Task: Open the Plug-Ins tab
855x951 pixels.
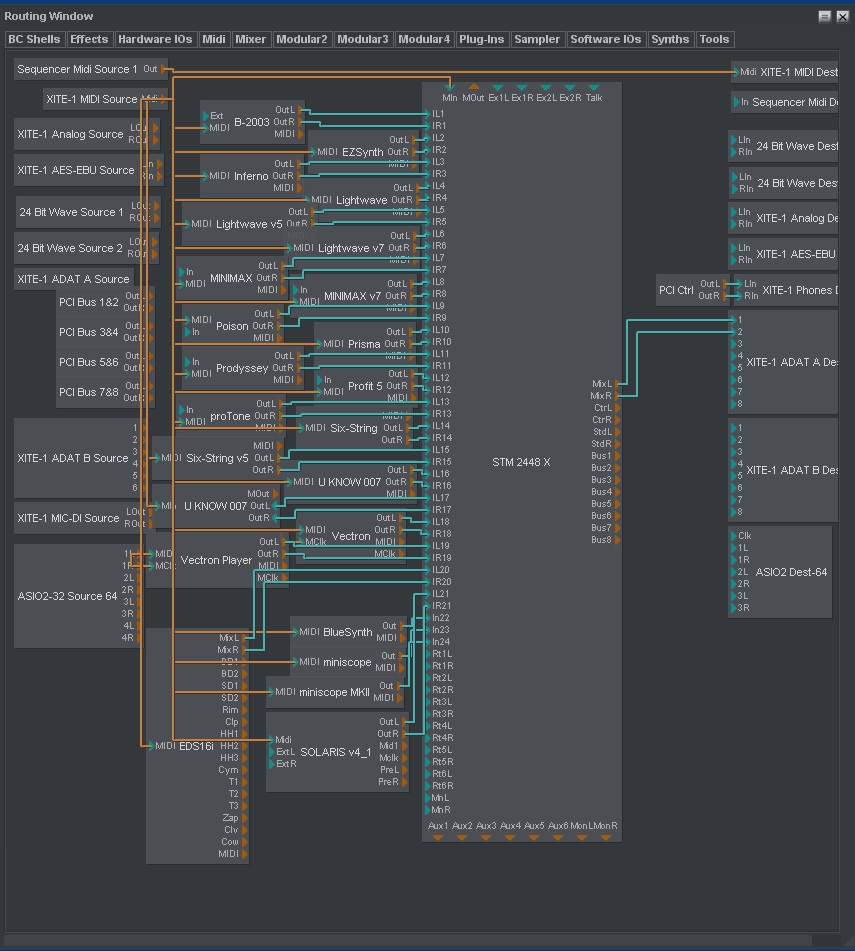Action: [x=481, y=39]
